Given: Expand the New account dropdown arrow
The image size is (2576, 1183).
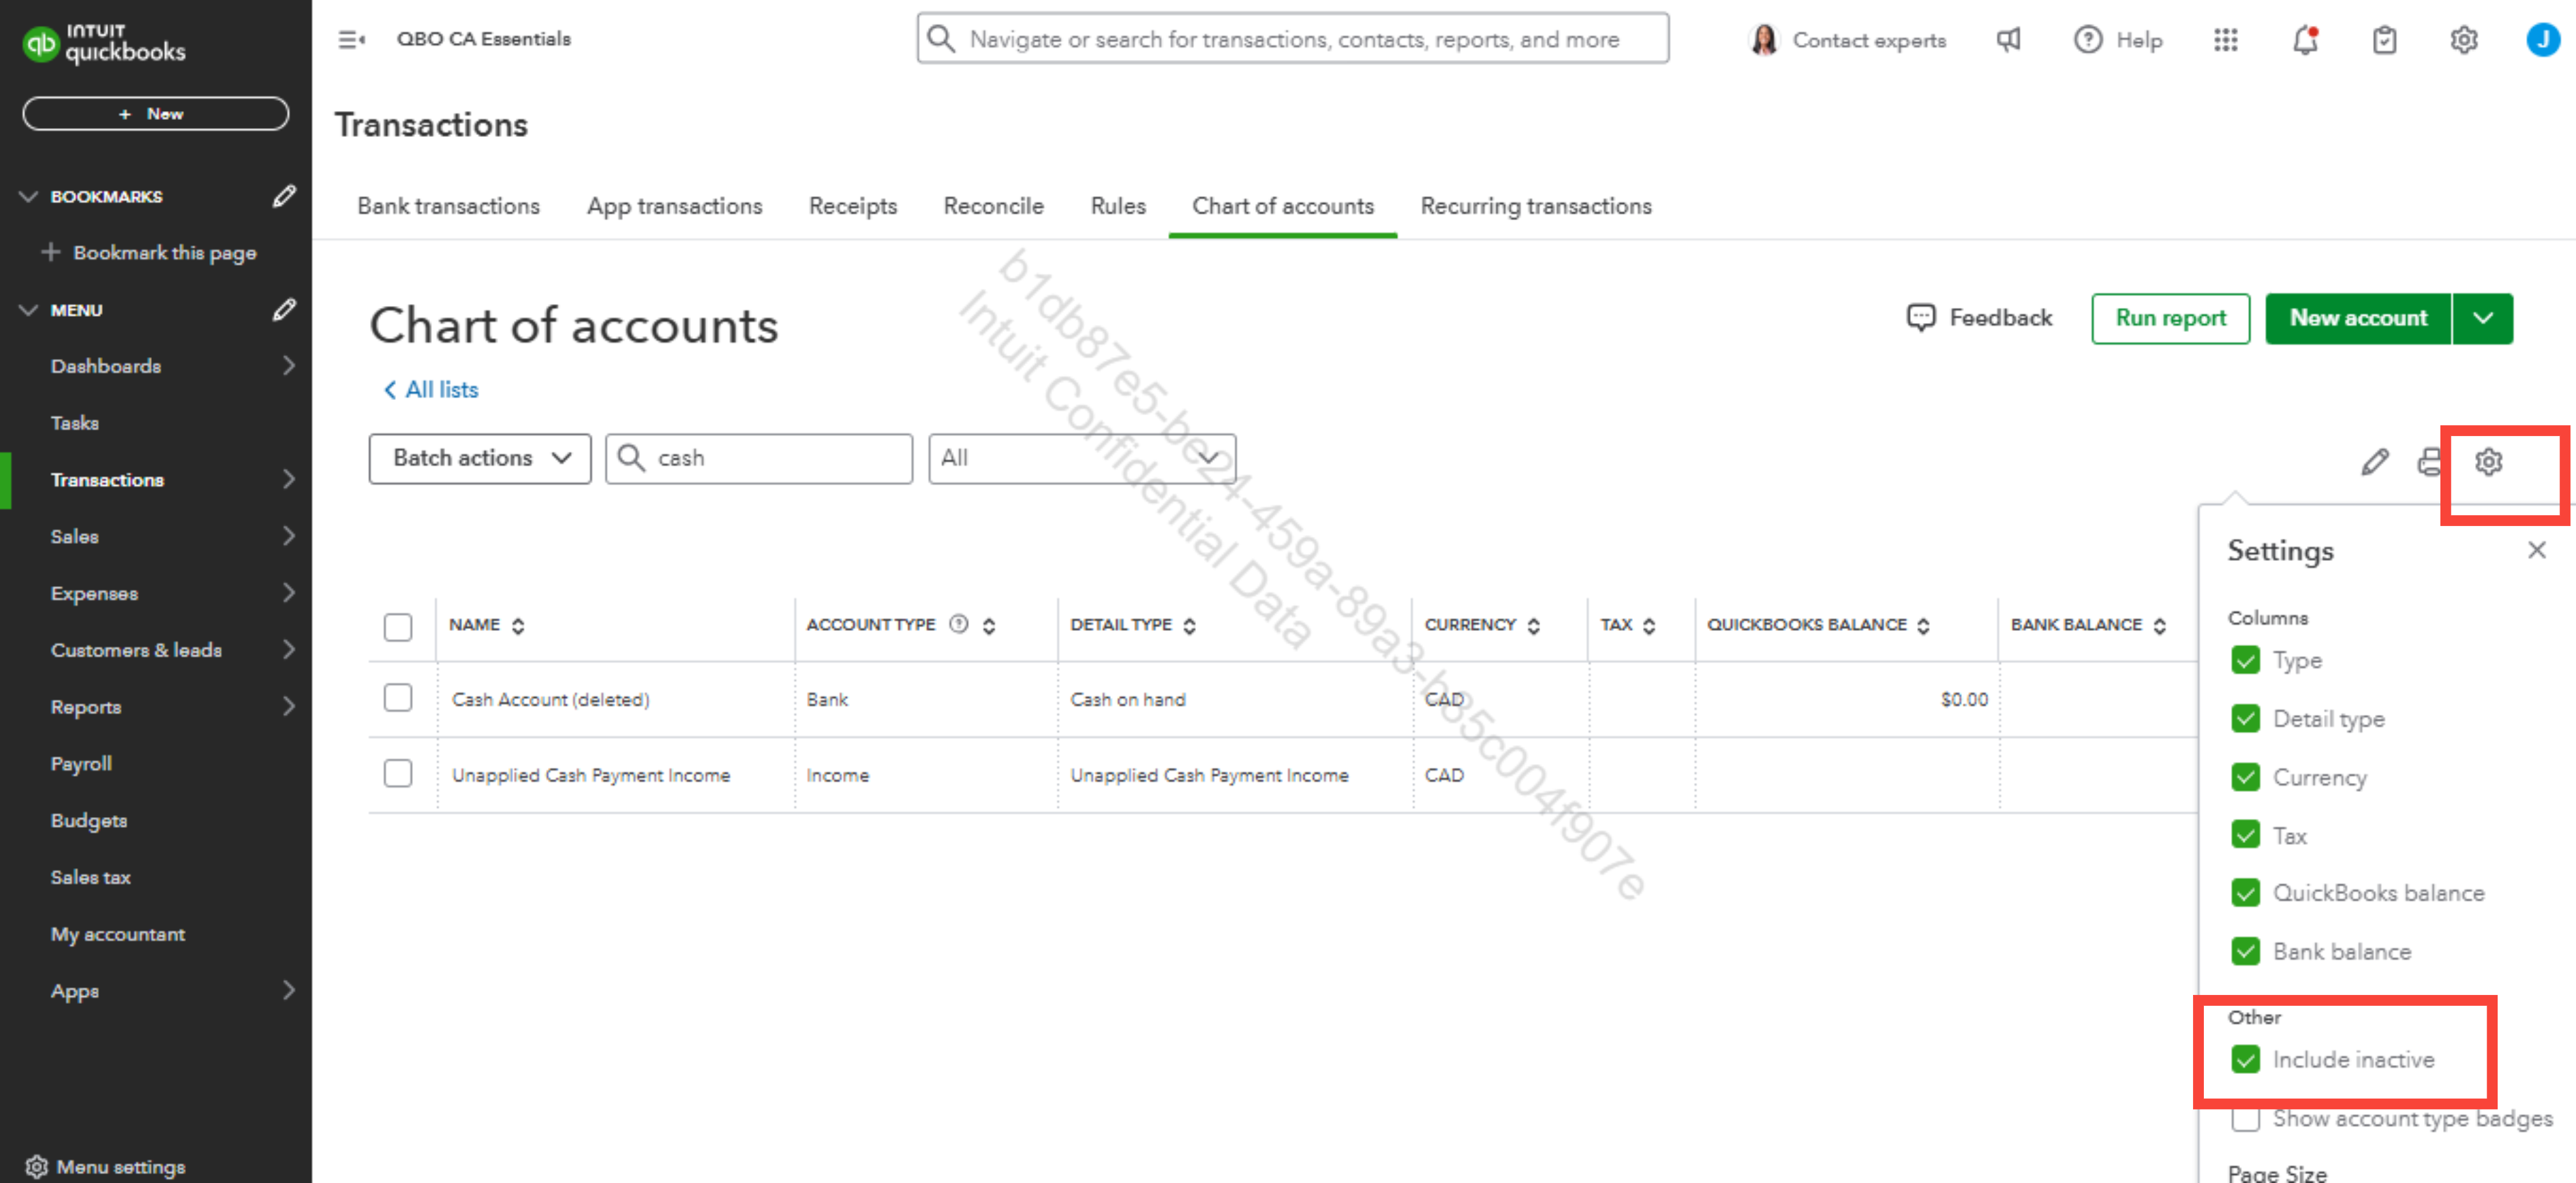Looking at the screenshot, I should [2482, 318].
